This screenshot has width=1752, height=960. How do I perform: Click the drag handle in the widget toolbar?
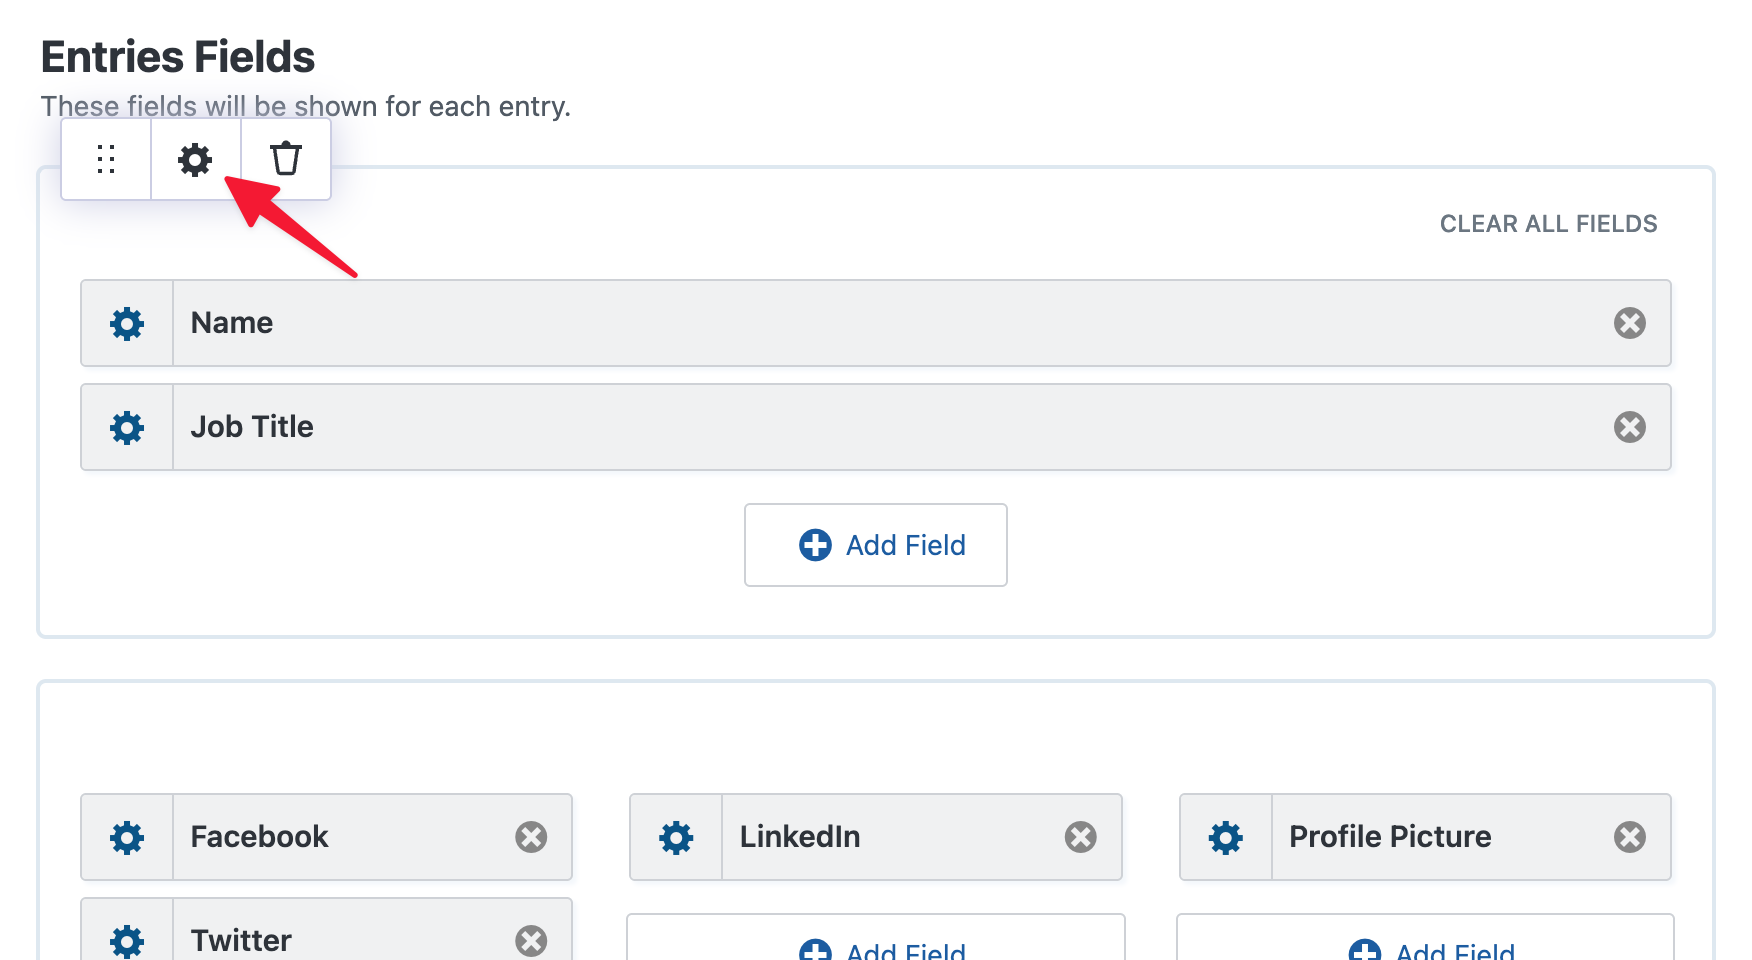(x=105, y=159)
